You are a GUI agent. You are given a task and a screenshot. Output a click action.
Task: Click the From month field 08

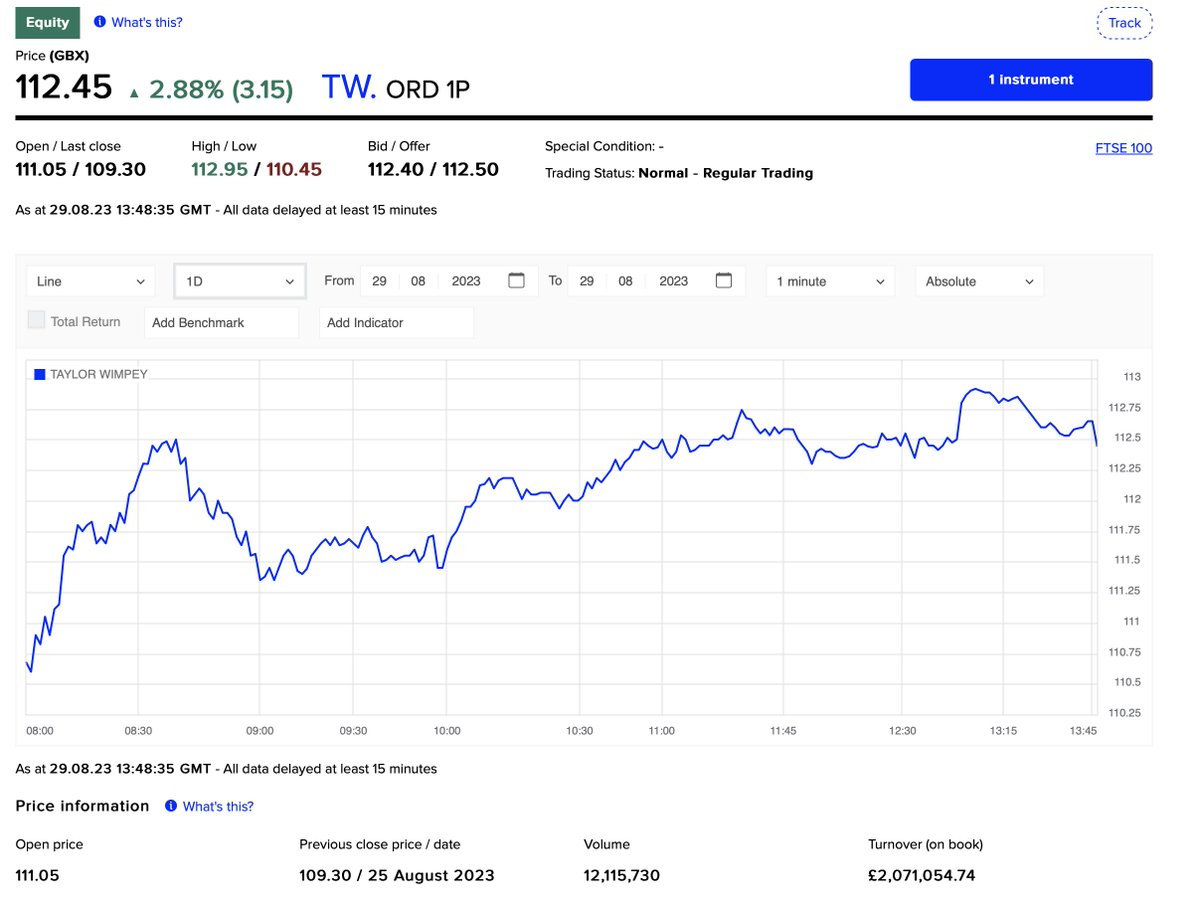point(418,281)
